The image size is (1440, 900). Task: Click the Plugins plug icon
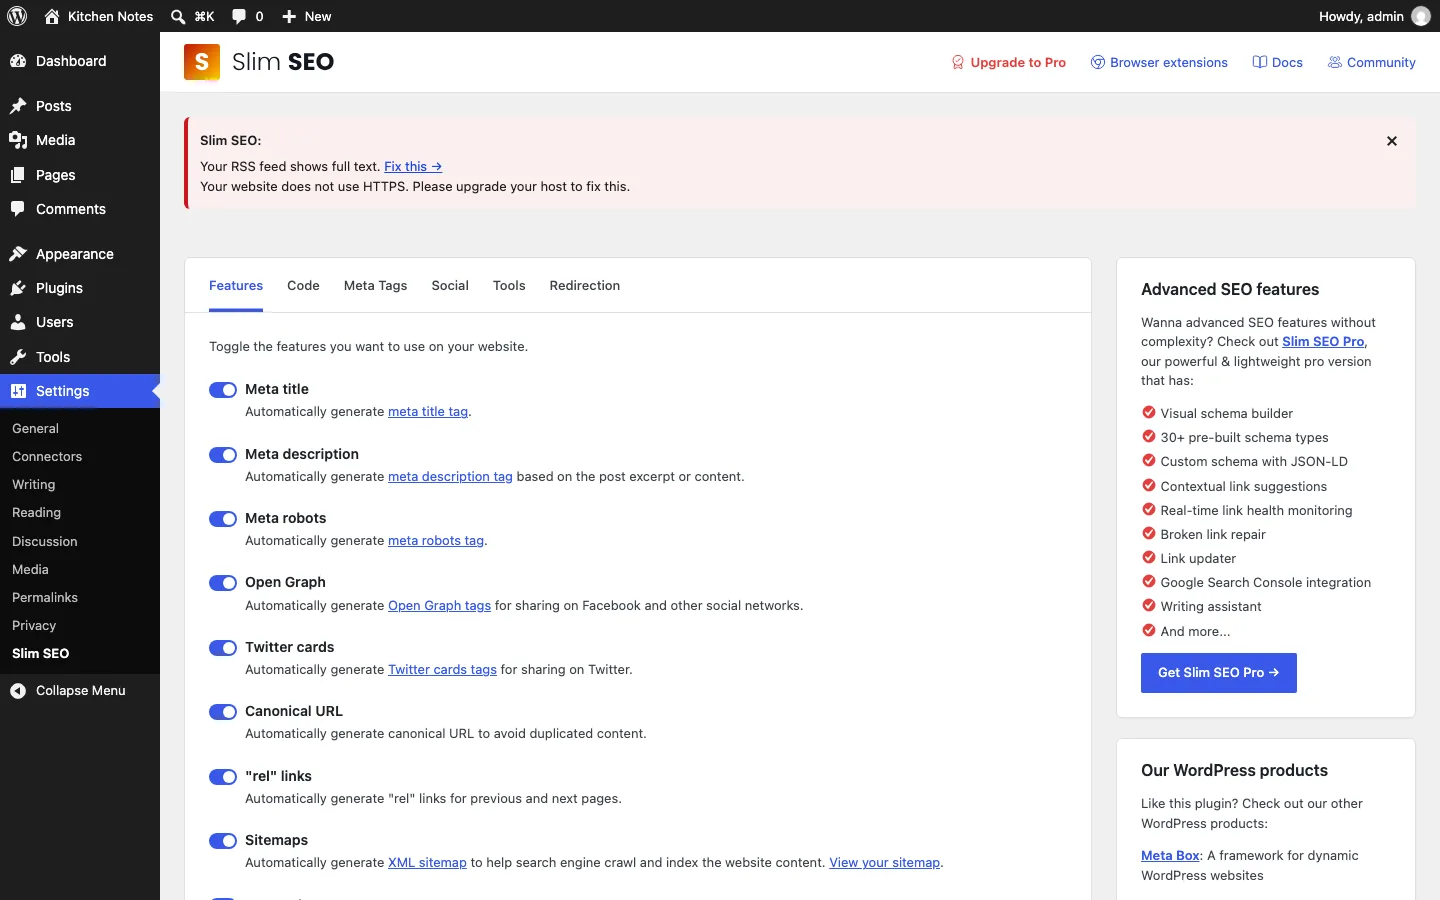point(18,288)
